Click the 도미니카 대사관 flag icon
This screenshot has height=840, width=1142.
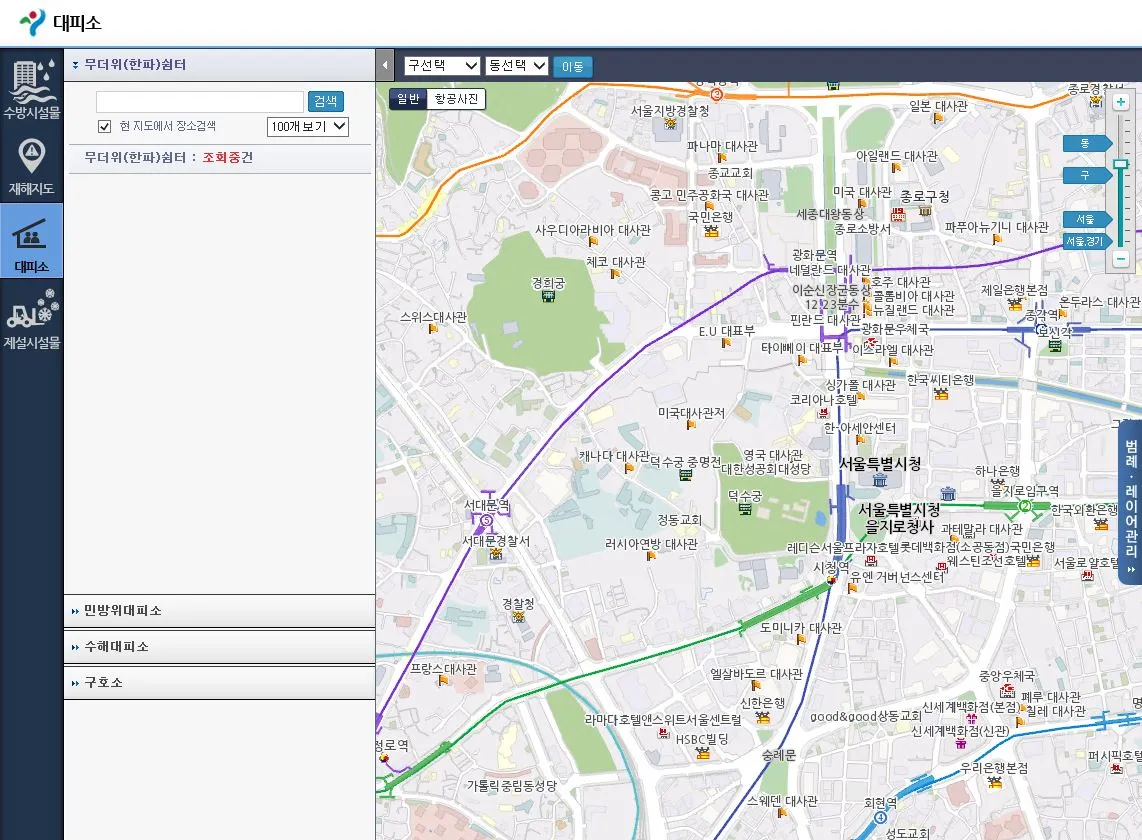click(801, 640)
